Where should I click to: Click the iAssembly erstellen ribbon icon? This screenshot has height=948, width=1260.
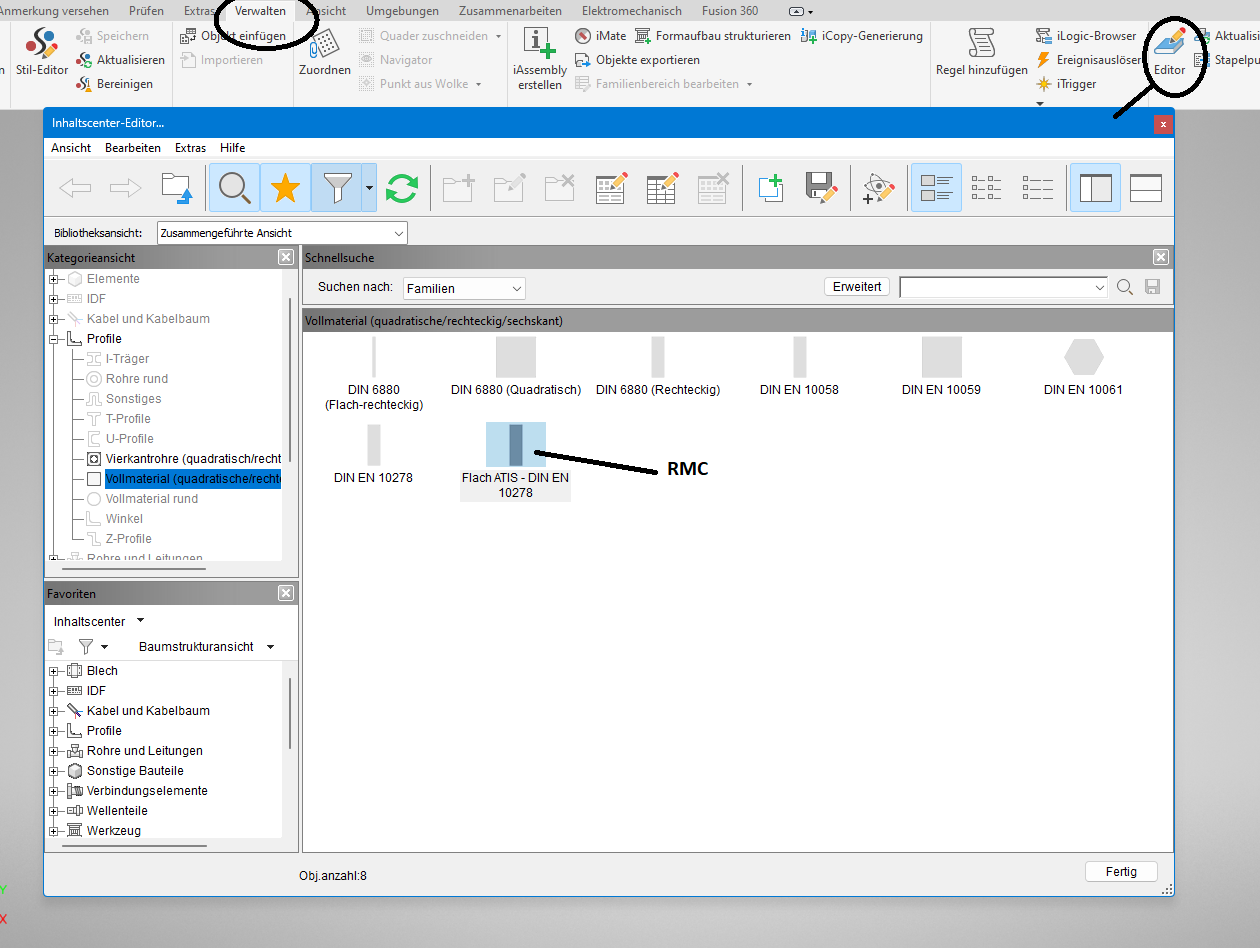(x=540, y=58)
